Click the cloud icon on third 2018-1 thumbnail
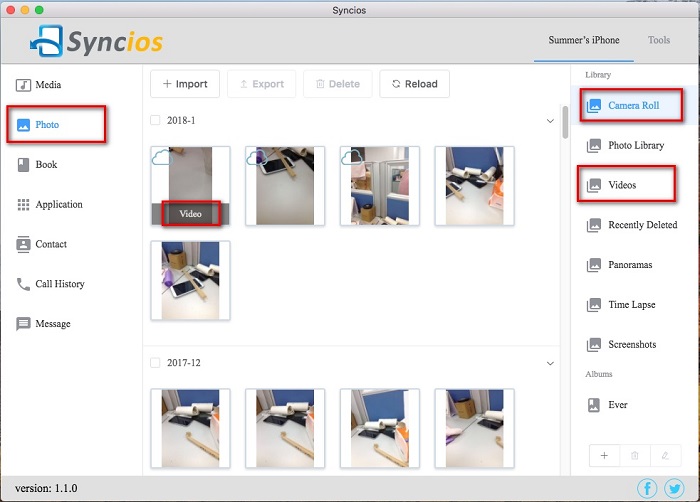Screen dimensions: 700x502 pyautogui.click(x=351, y=157)
